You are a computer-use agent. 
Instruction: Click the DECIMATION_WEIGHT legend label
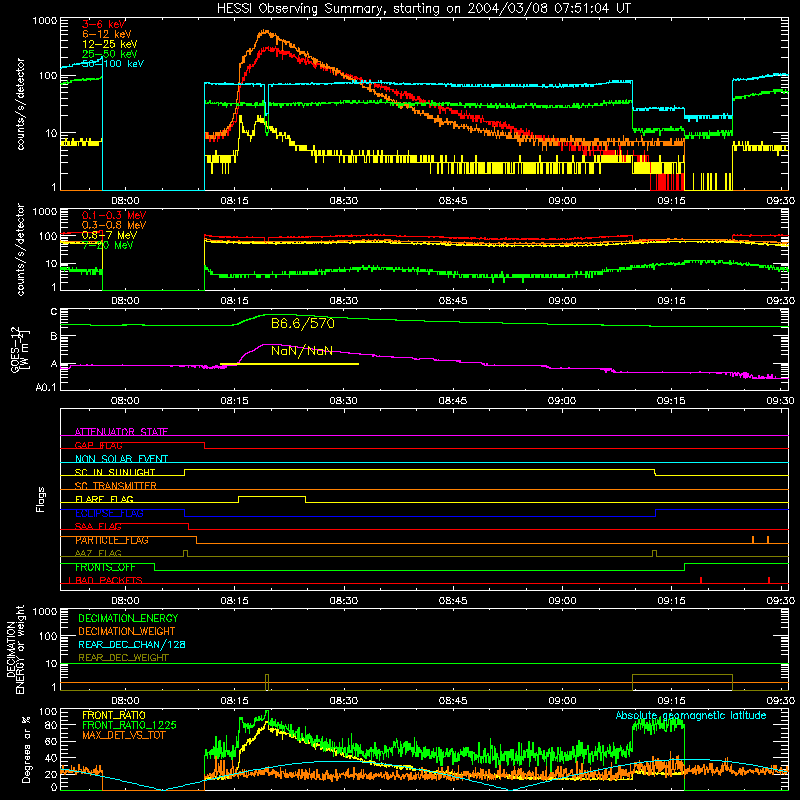[127, 631]
